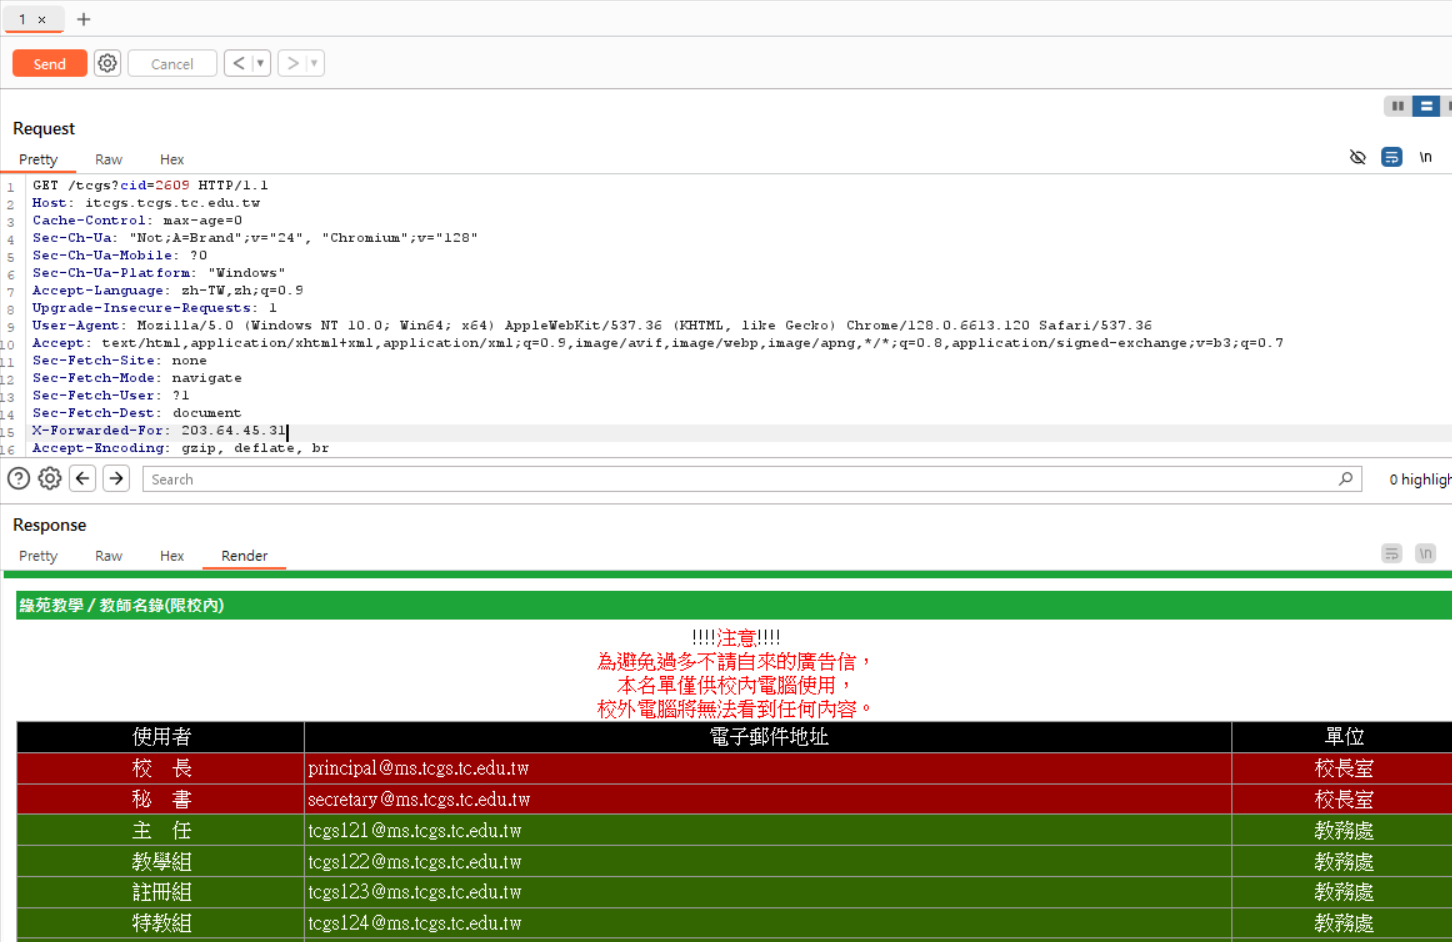
Task: Jump to next search match
Action: coord(116,479)
